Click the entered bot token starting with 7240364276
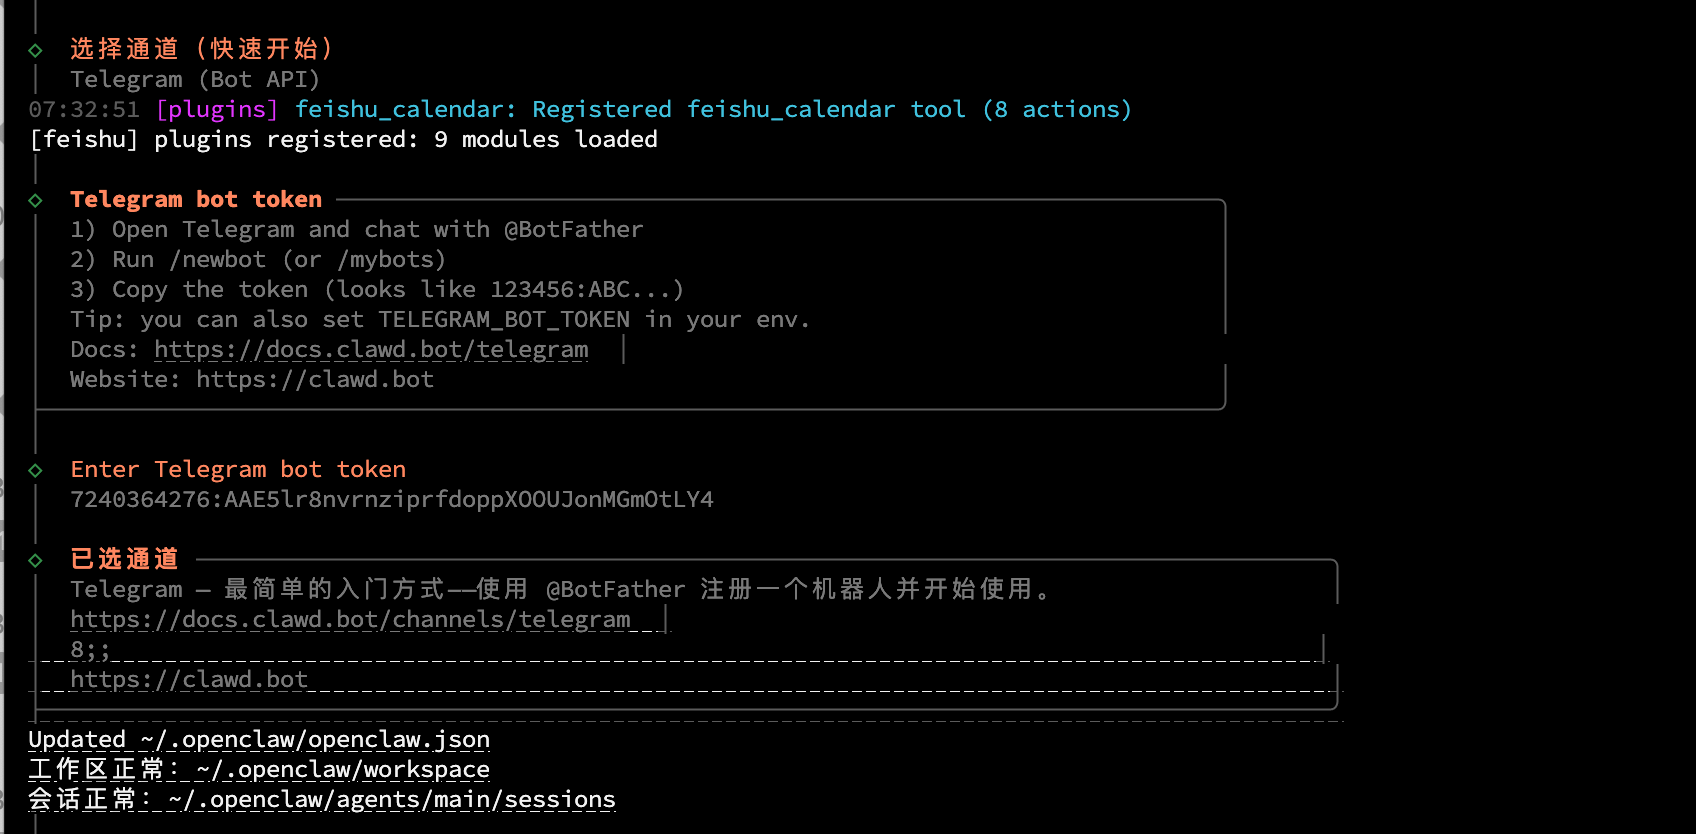The width and height of the screenshot is (1696, 834). click(x=392, y=500)
